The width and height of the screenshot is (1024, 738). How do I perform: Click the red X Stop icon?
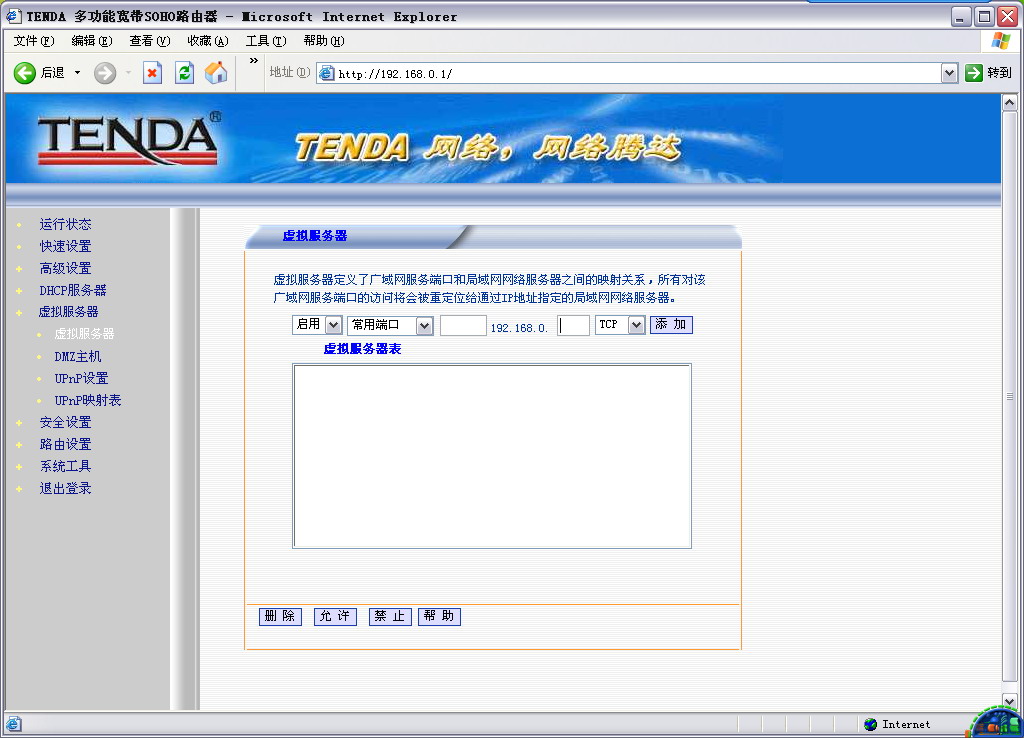click(x=152, y=72)
